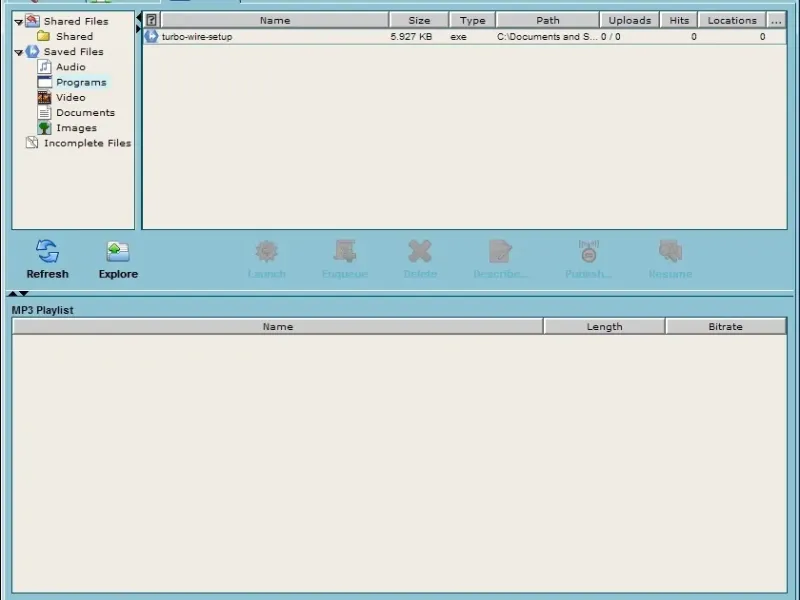
Task: Click the Delete X icon
Action: click(x=420, y=251)
